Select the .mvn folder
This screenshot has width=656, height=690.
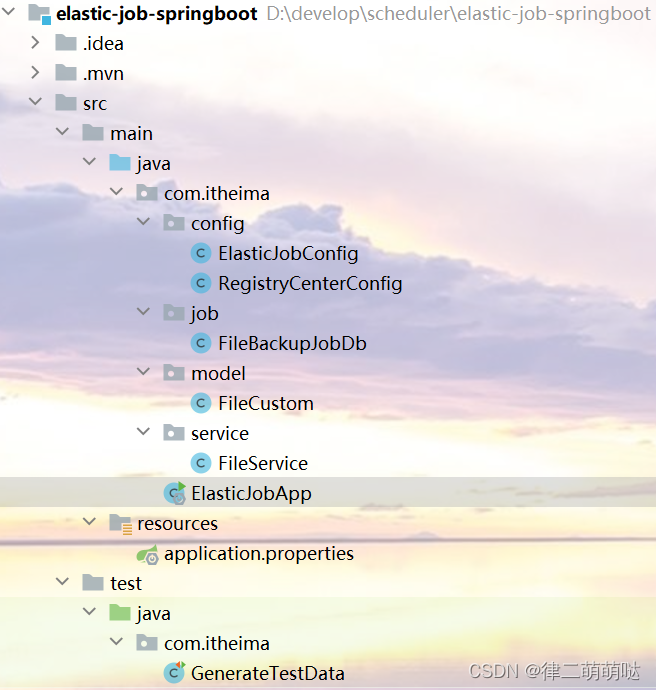103,73
